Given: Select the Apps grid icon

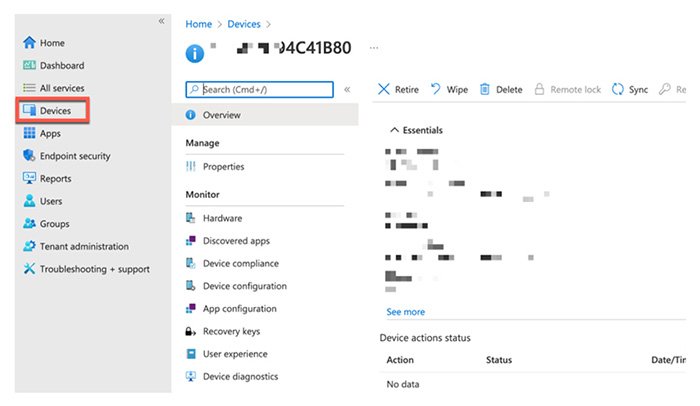Looking at the screenshot, I should [29, 133].
